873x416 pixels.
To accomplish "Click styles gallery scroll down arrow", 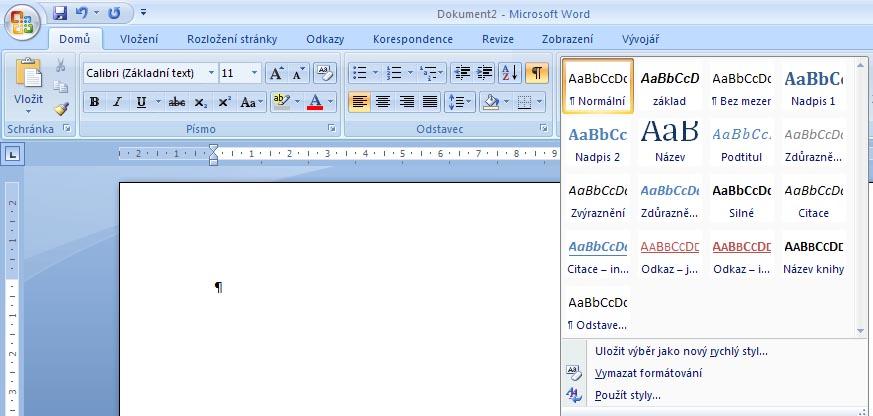I will click(860, 331).
